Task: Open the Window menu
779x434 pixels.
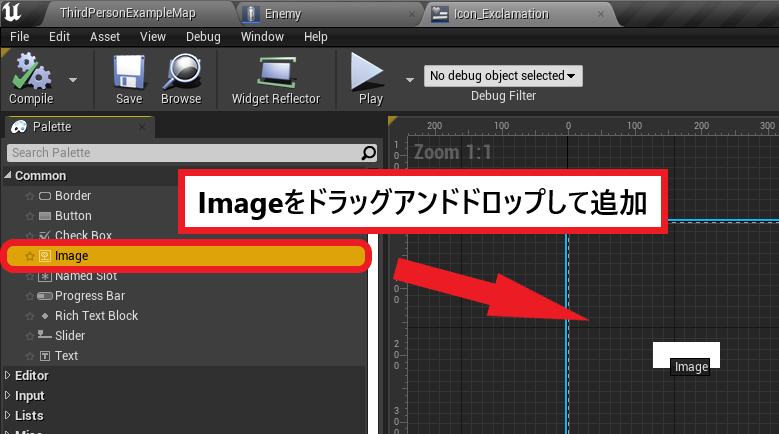Action: [x=262, y=37]
